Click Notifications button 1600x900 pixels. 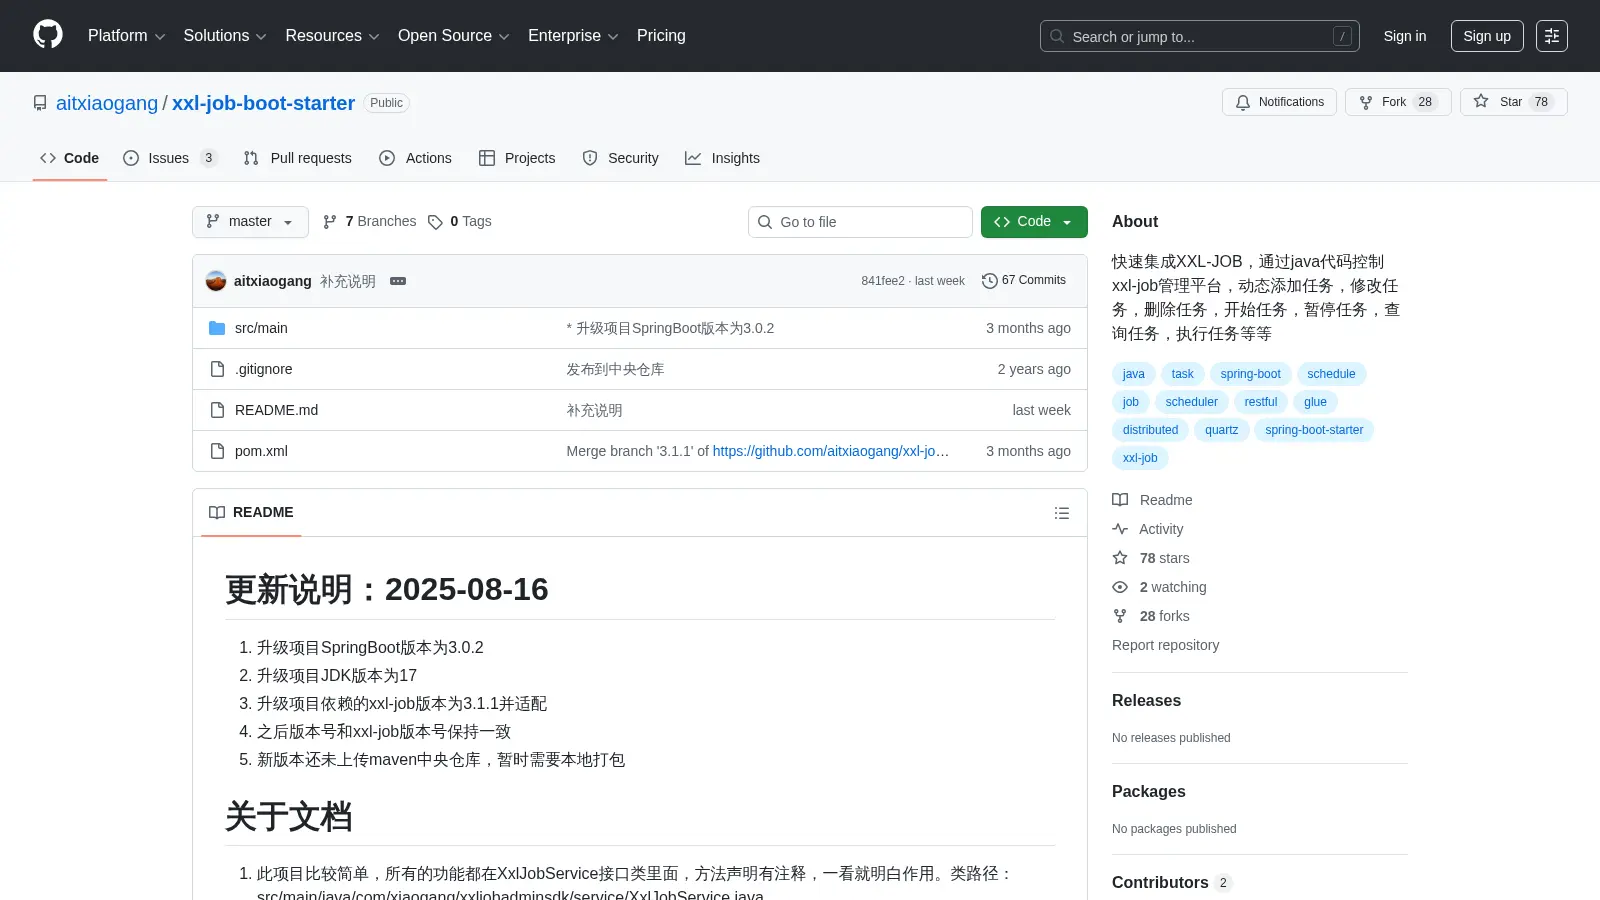tap(1279, 102)
